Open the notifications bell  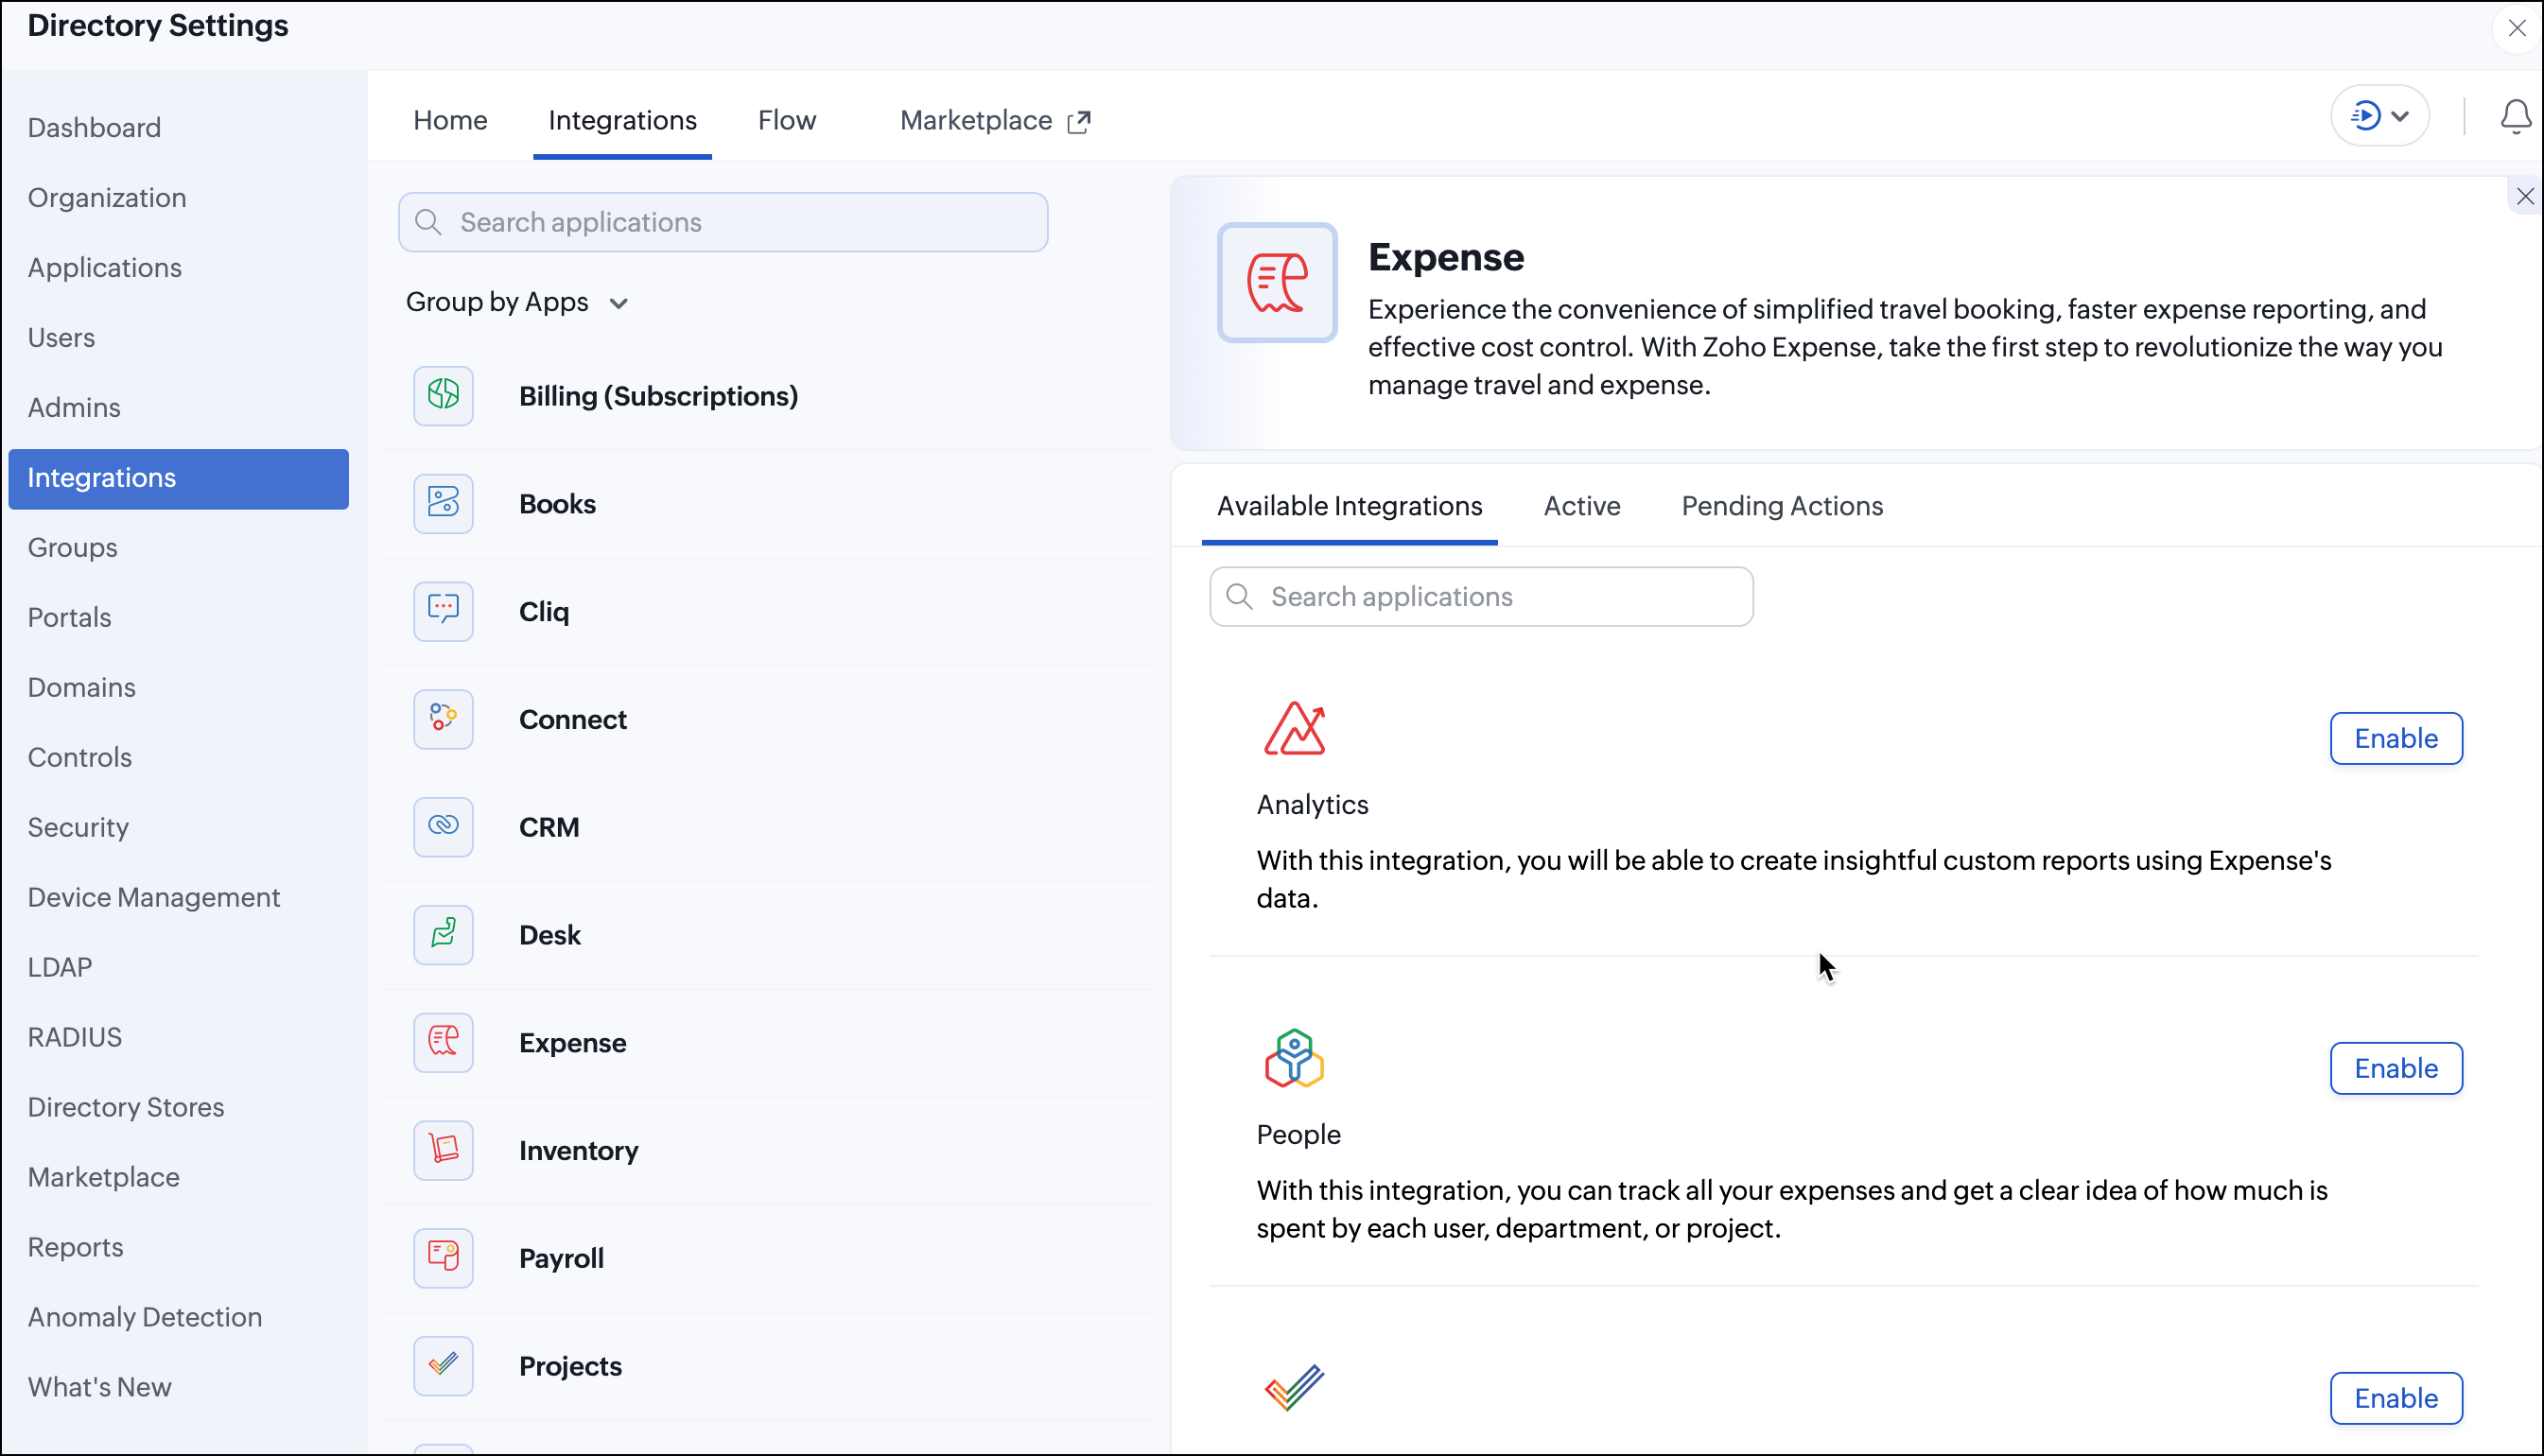click(2514, 117)
